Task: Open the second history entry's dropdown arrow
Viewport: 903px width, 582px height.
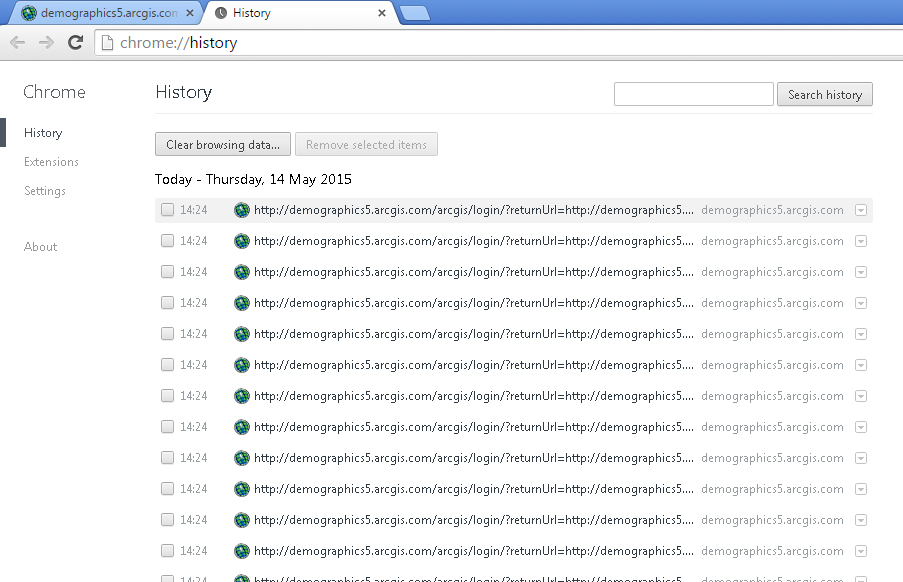Action: (861, 241)
